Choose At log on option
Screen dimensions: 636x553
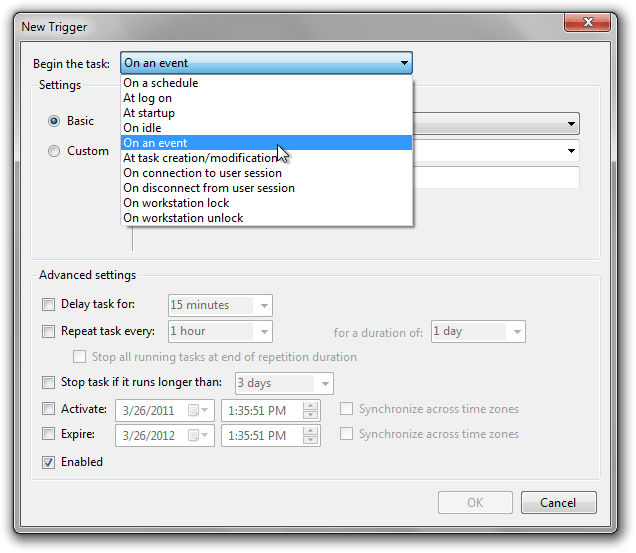(x=266, y=98)
